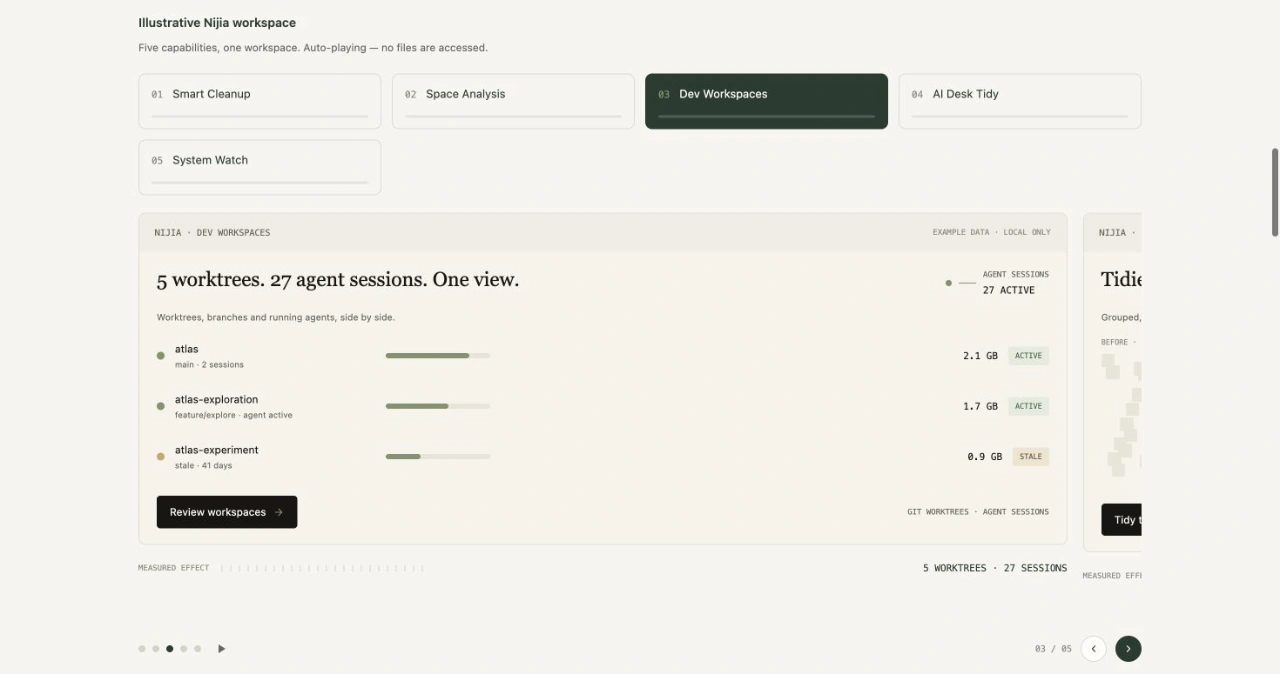The height and width of the screenshot is (674, 1280).
Task: Go to the next slide arrow
Action: [1128, 649]
